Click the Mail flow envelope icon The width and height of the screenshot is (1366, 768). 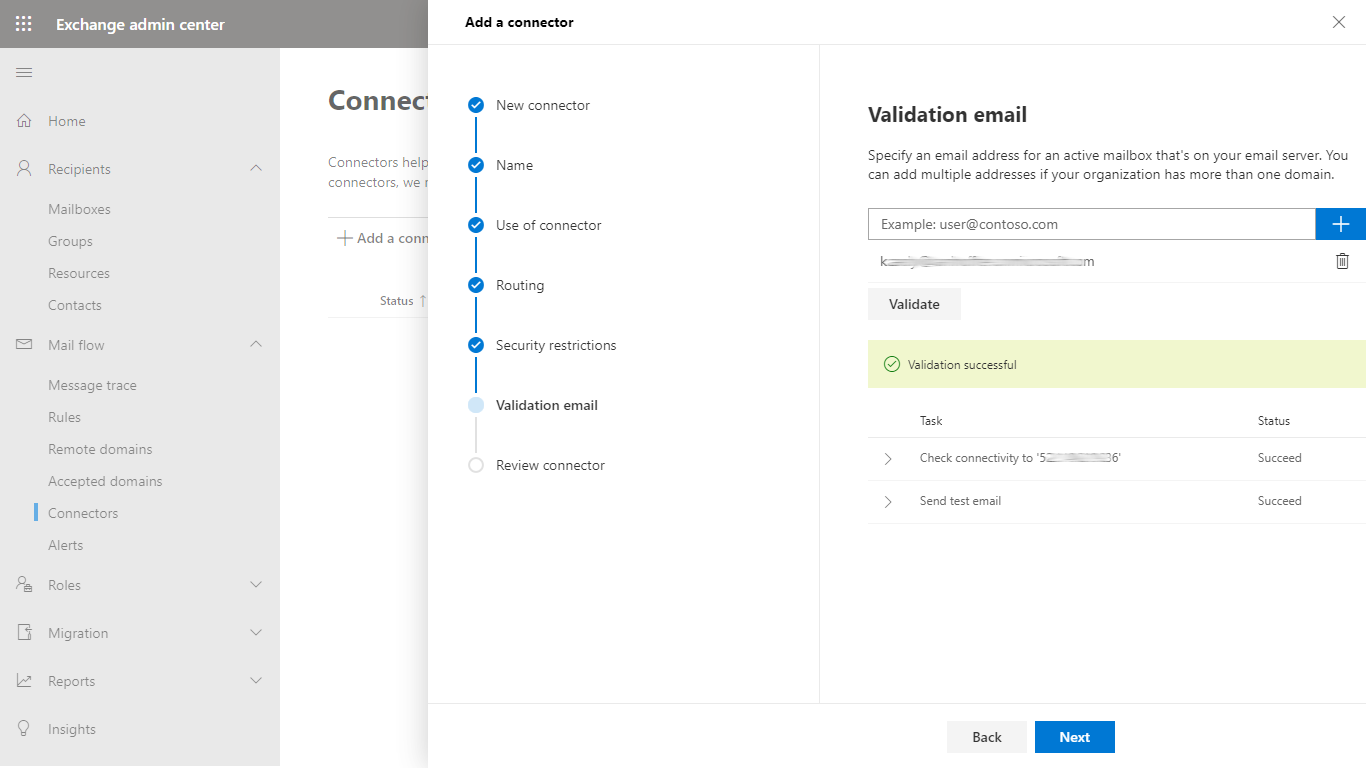(24, 345)
